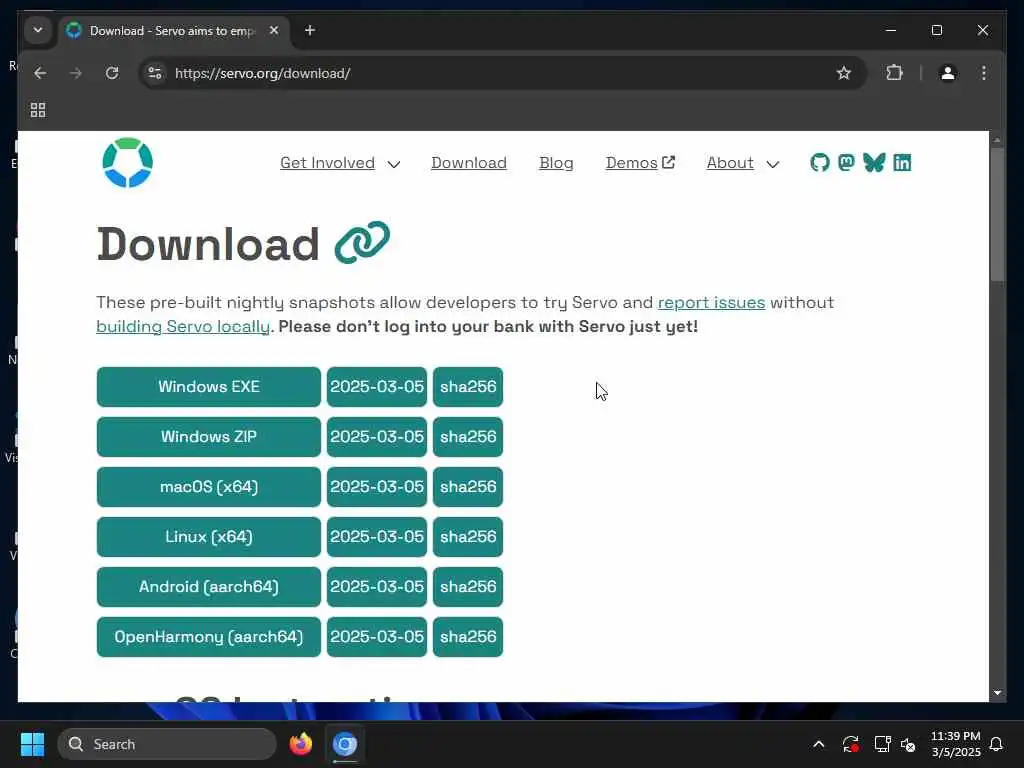This screenshot has width=1024, height=768.
Task: Download the Linux (x64) build
Action: (x=209, y=537)
